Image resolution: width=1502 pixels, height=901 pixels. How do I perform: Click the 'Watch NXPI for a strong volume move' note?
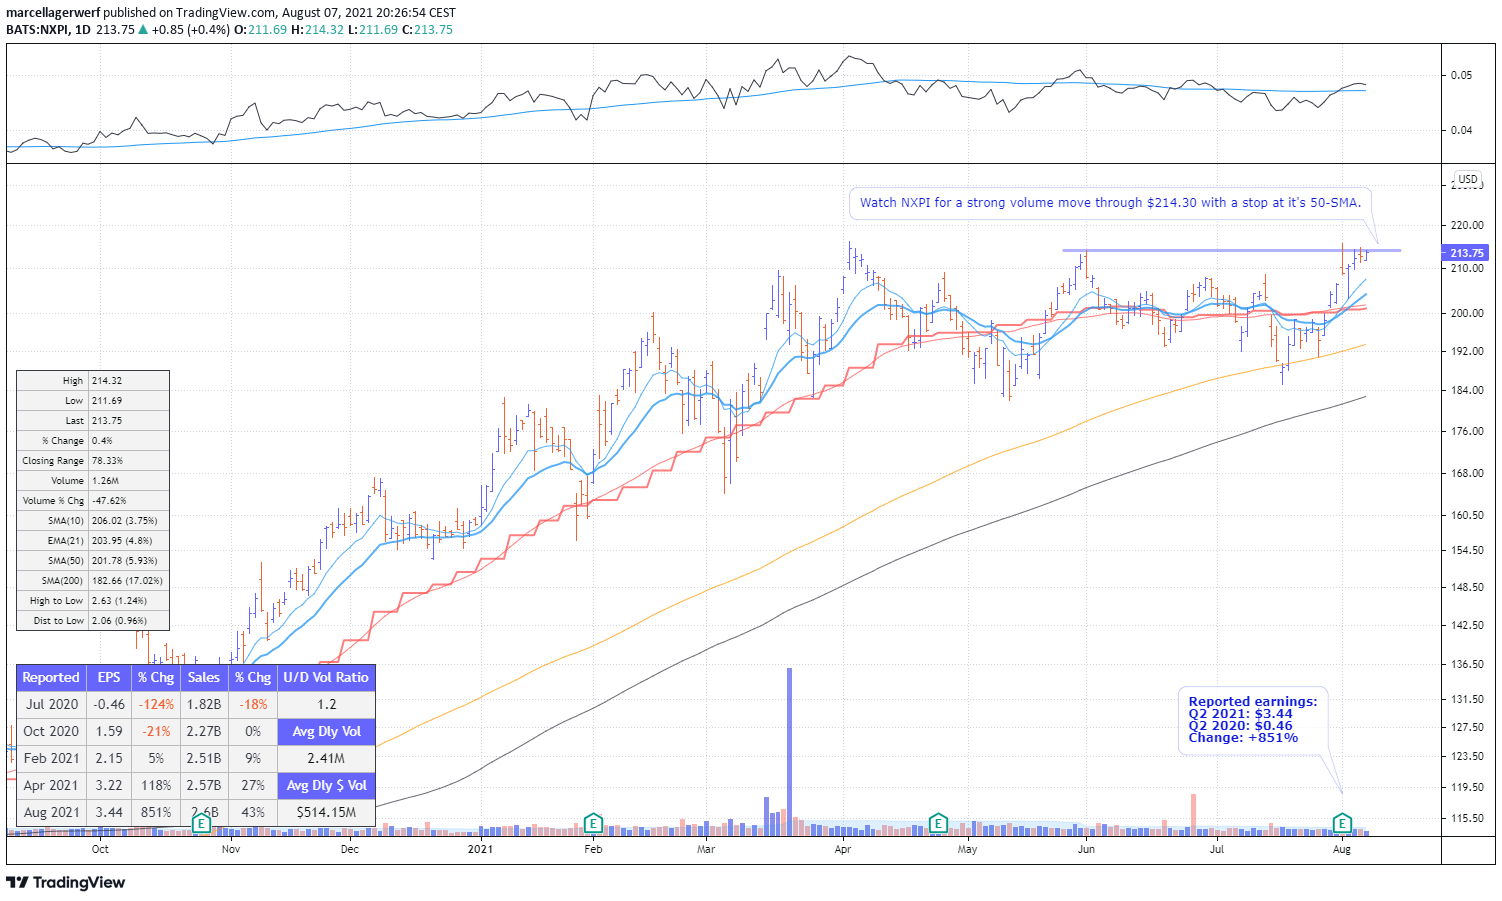[1110, 203]
